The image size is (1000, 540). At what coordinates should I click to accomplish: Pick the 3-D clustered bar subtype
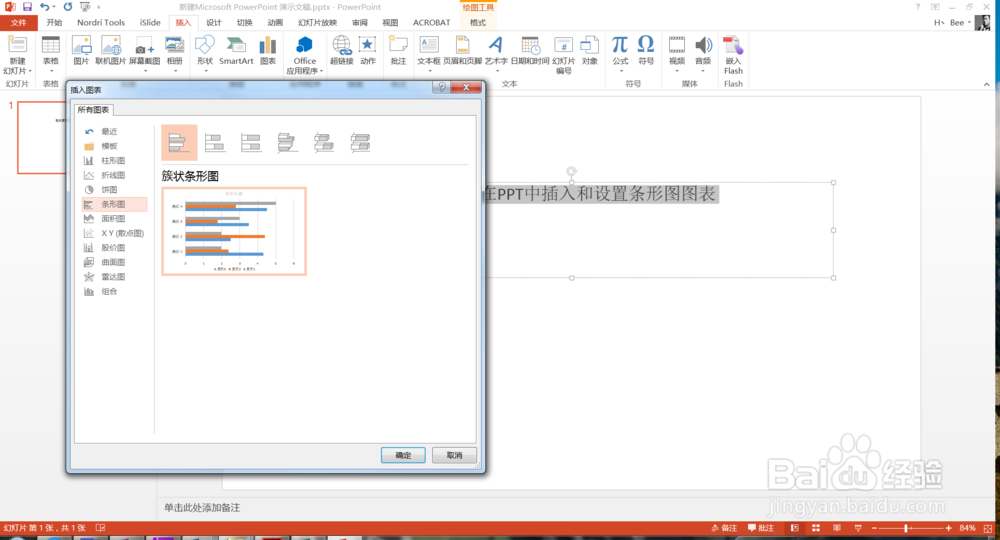click(x=287, y=142)
